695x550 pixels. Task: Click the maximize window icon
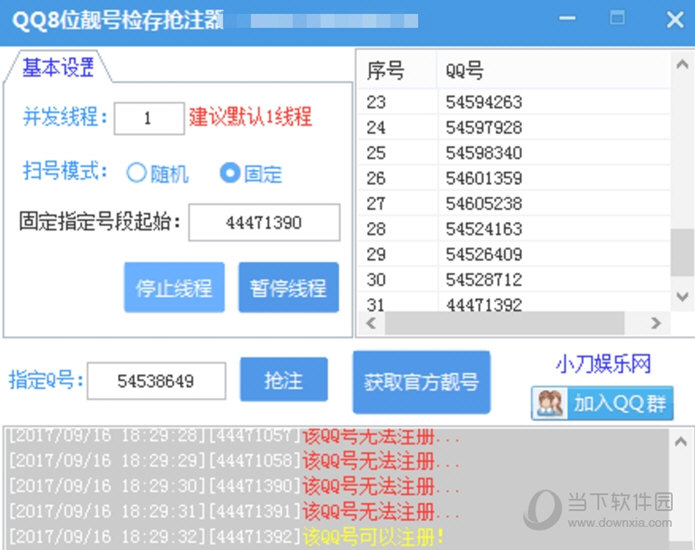tap(617, 18)
